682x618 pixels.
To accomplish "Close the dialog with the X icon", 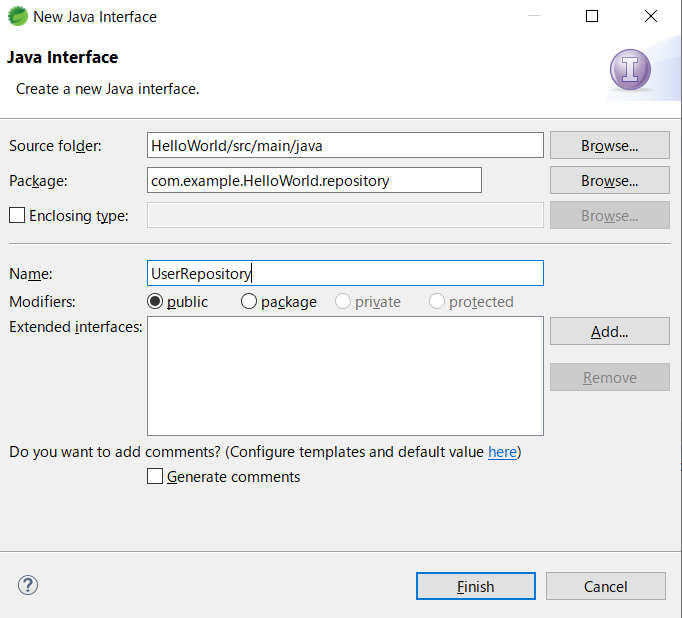I will [x=651, y=16].
